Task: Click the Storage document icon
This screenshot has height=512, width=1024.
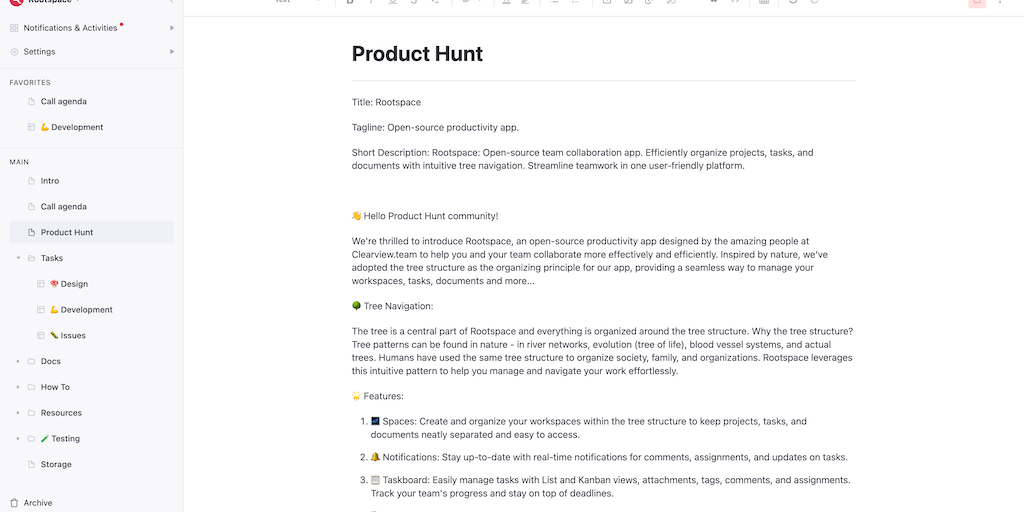Action: 32,465
